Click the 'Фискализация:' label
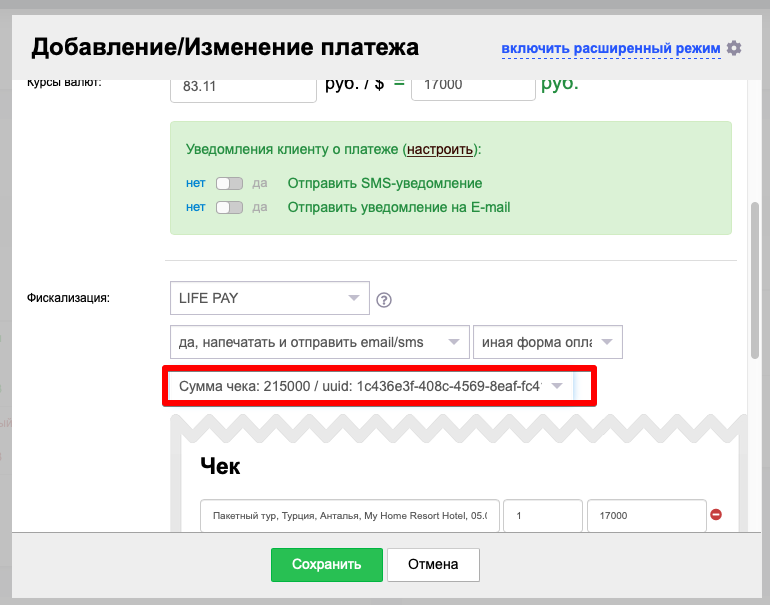This screenshot has width=770, height=605. tap(68, 298)
